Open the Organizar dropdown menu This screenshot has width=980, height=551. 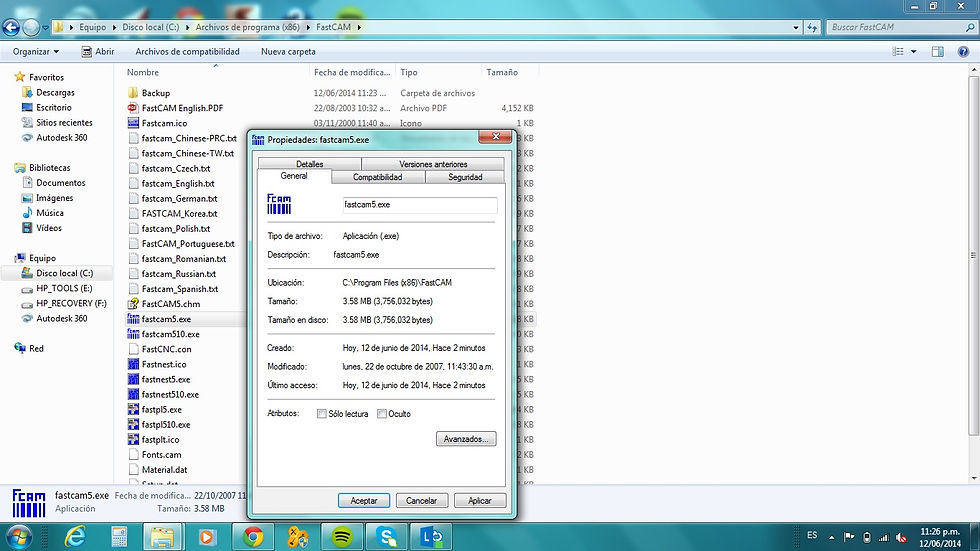coord(36,52)
